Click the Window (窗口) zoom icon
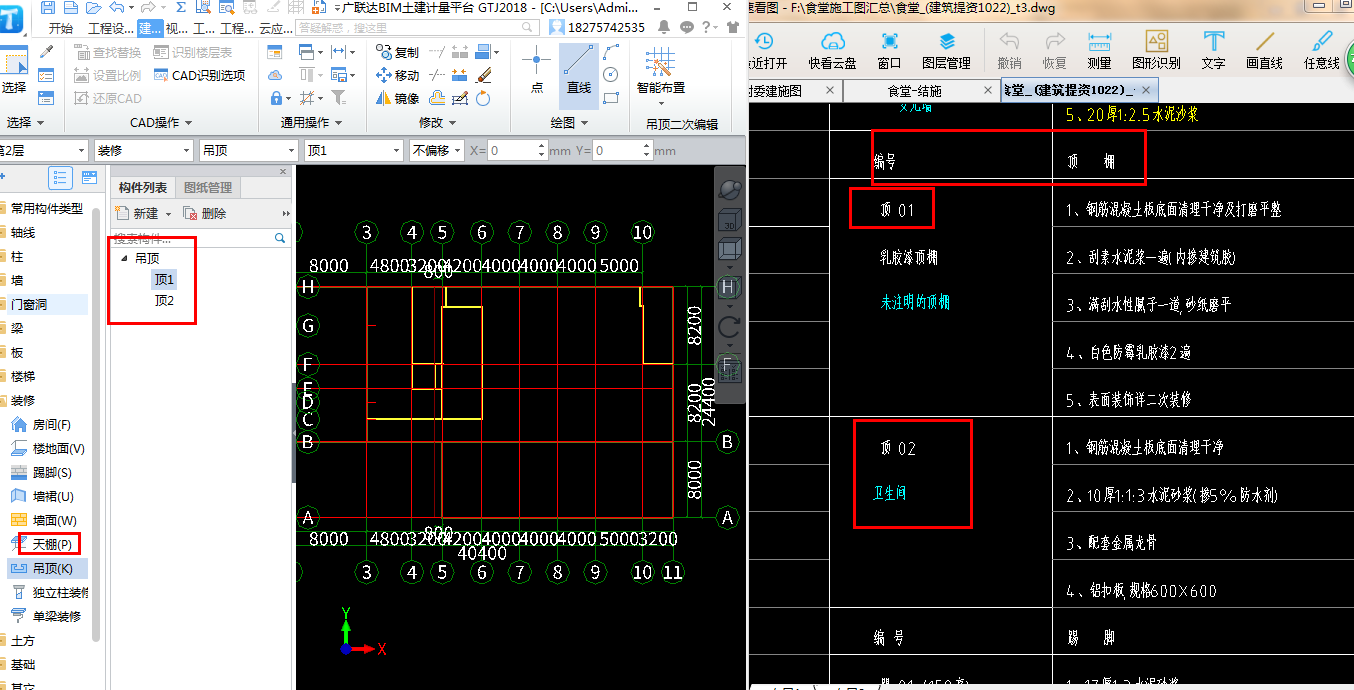The width and height of the screenshot is (1354, 690). click(x=889, y=50)
